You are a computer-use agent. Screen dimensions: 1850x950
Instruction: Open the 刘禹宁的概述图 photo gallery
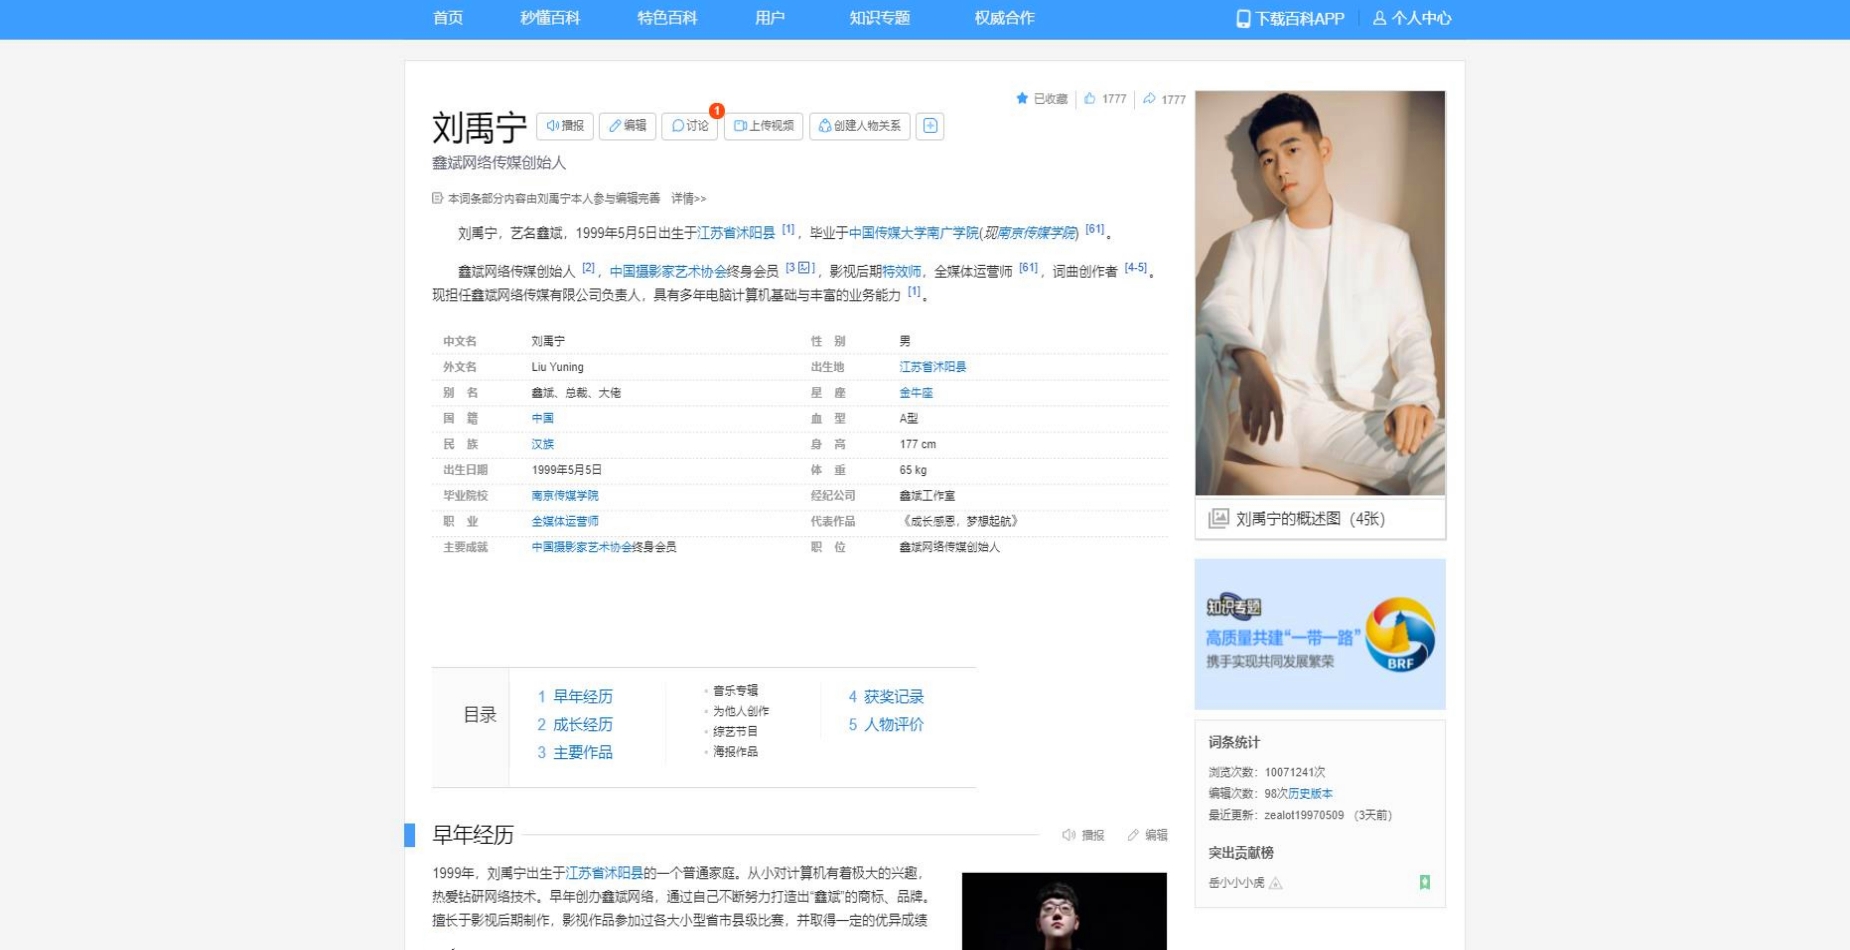pyautogui.click(x=1310, y=519)
